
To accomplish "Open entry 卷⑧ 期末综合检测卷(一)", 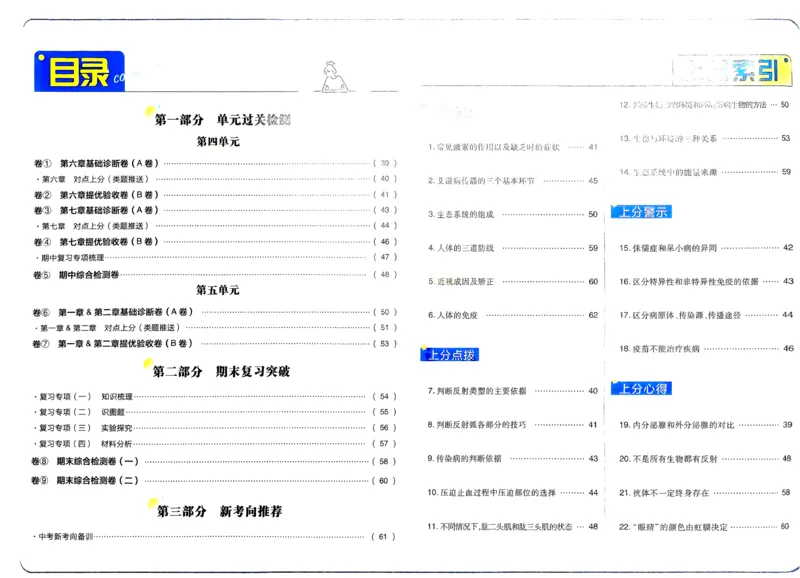I will point(213,461).
